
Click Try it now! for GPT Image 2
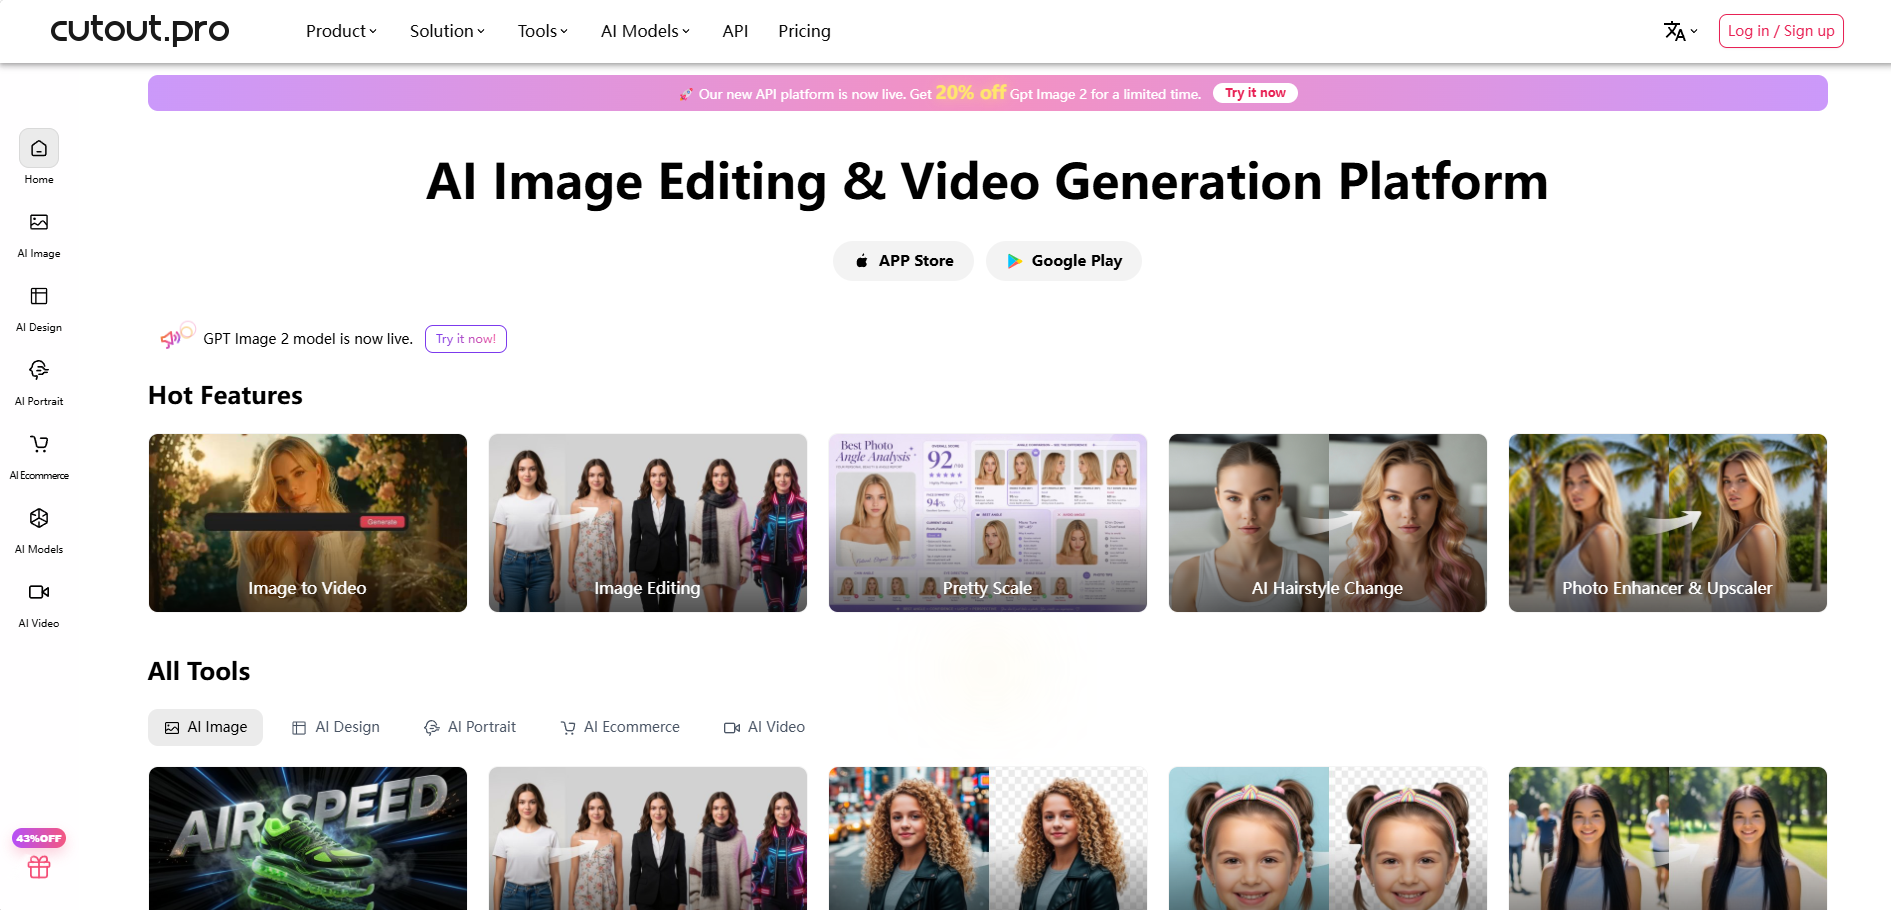click(466, 339)
